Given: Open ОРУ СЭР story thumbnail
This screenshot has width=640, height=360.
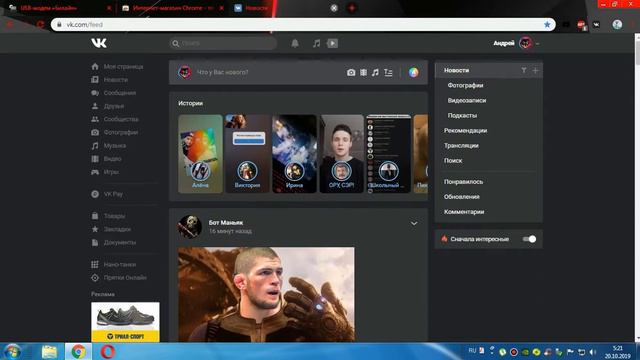Looking at the screenshot, I should (x=341, y=154).
